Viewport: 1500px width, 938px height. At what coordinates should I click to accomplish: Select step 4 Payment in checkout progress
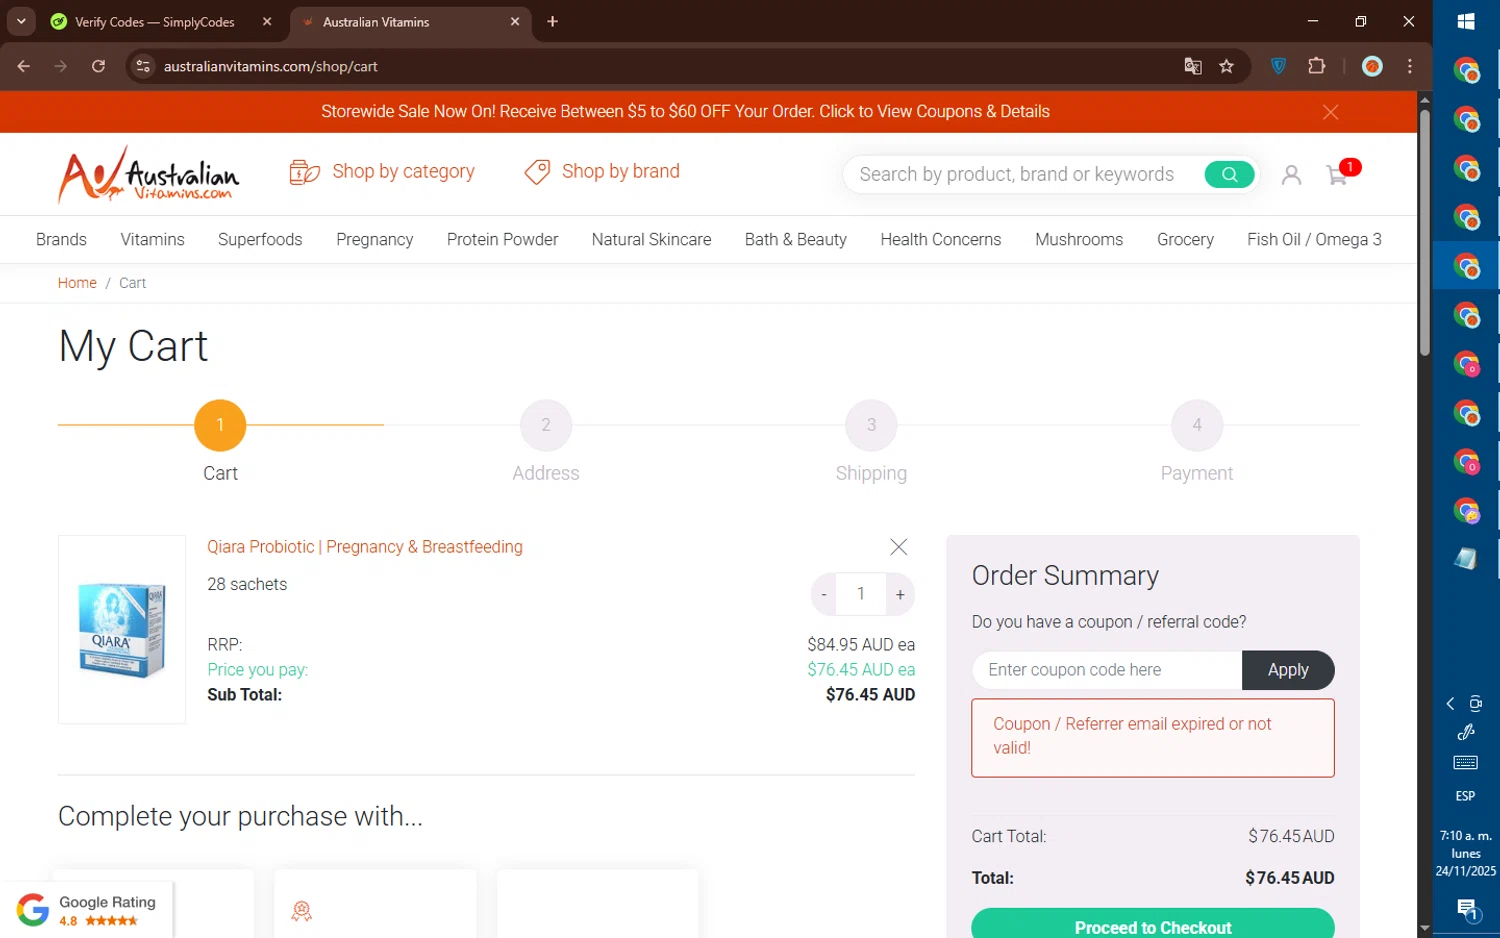coord(1196,425)
